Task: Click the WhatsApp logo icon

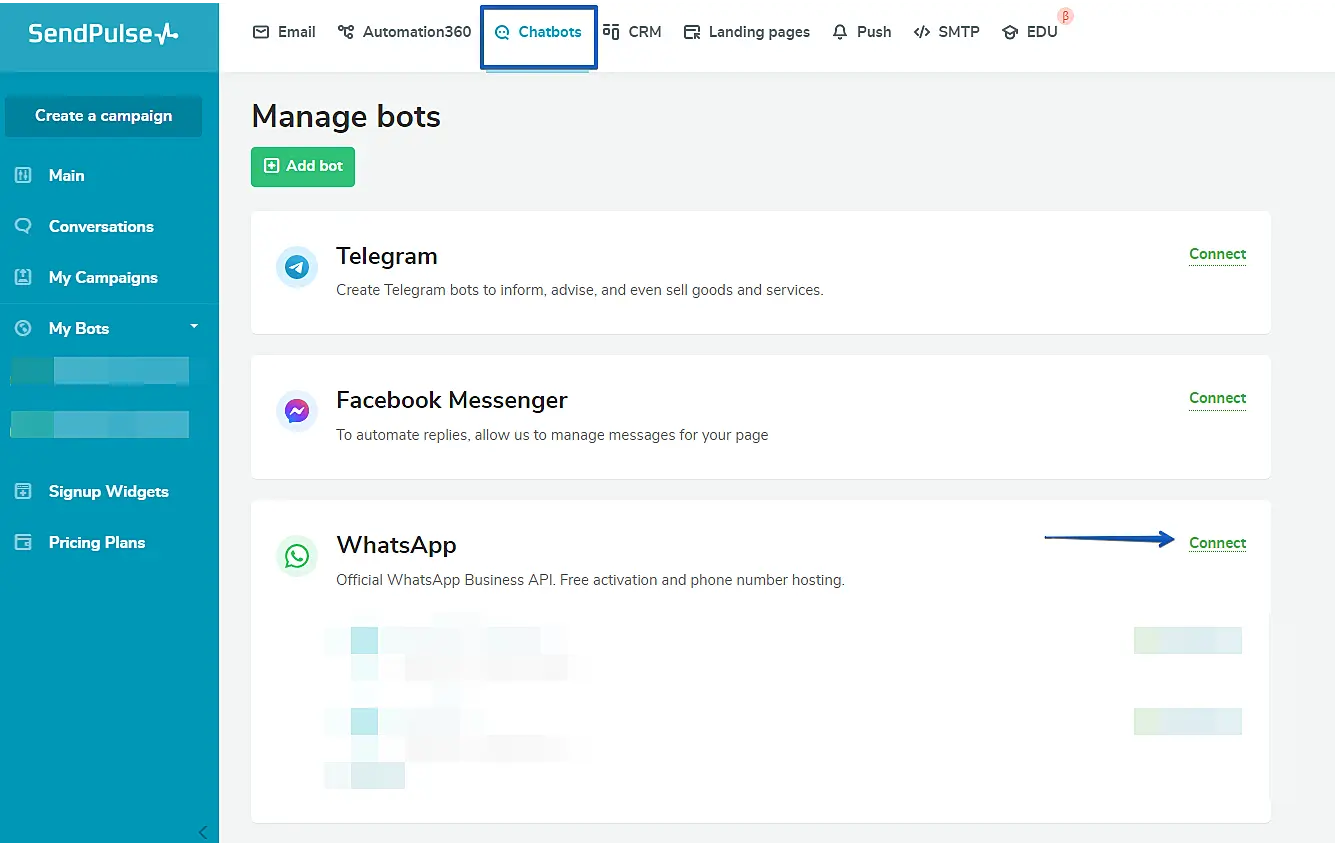Action: tap(296, 556)
